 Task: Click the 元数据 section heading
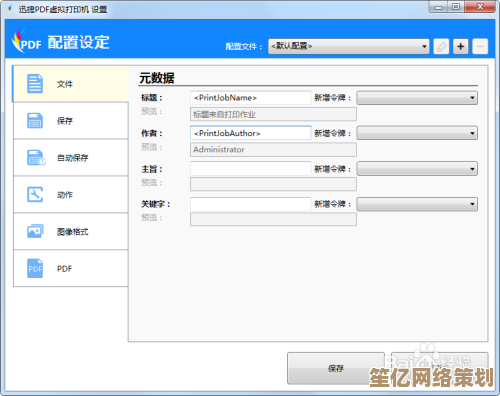point(157,78)
